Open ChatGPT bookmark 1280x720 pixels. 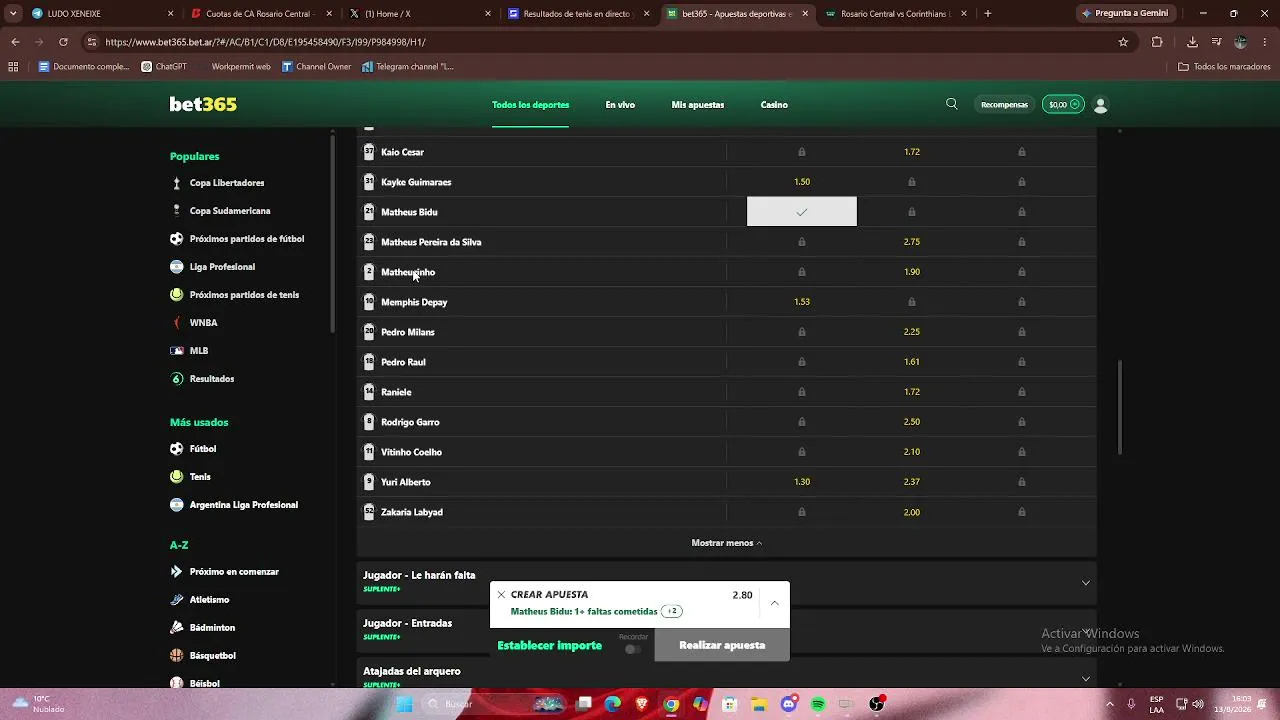coord(164,67)
